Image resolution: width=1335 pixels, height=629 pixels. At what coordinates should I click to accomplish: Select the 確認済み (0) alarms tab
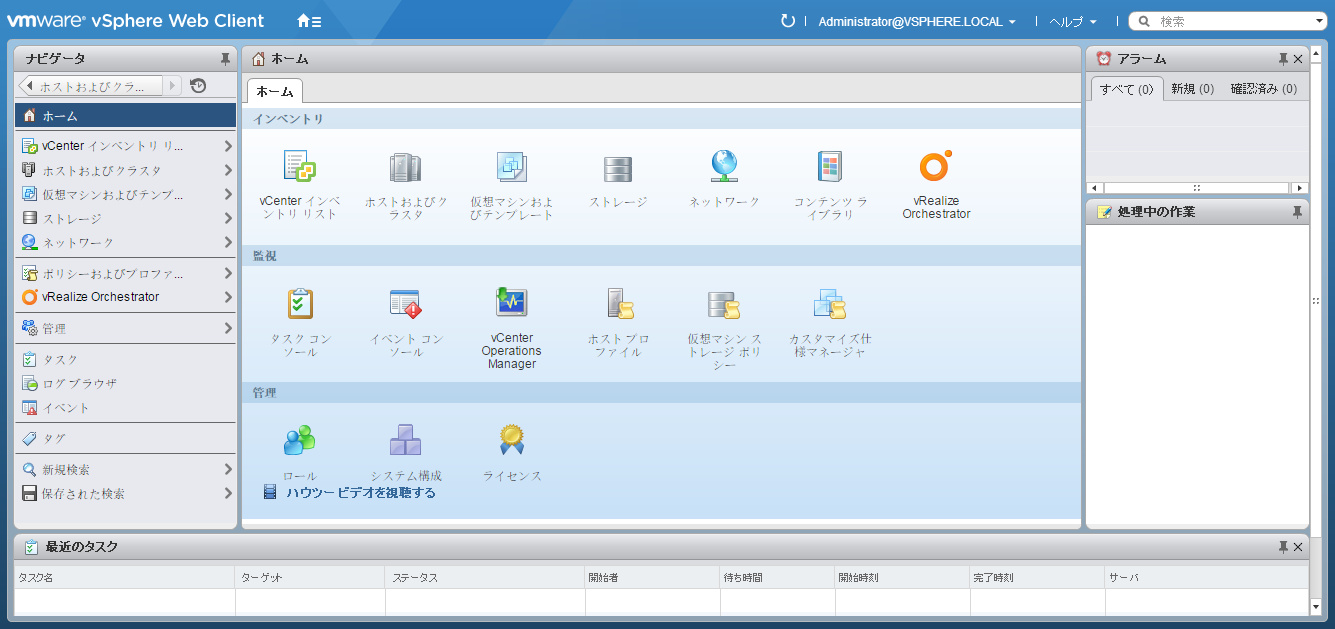click(x=1263, y=89)
